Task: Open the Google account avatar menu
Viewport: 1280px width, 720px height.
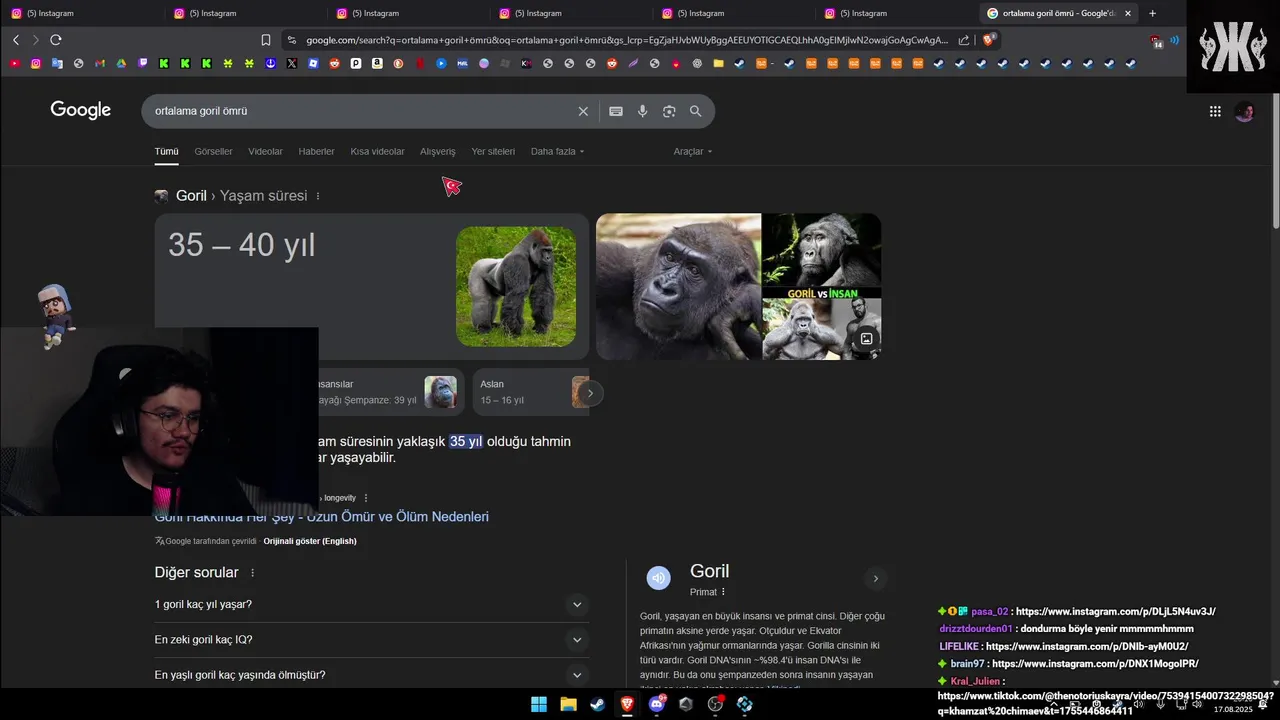Action: click(x=1245, y=111)
